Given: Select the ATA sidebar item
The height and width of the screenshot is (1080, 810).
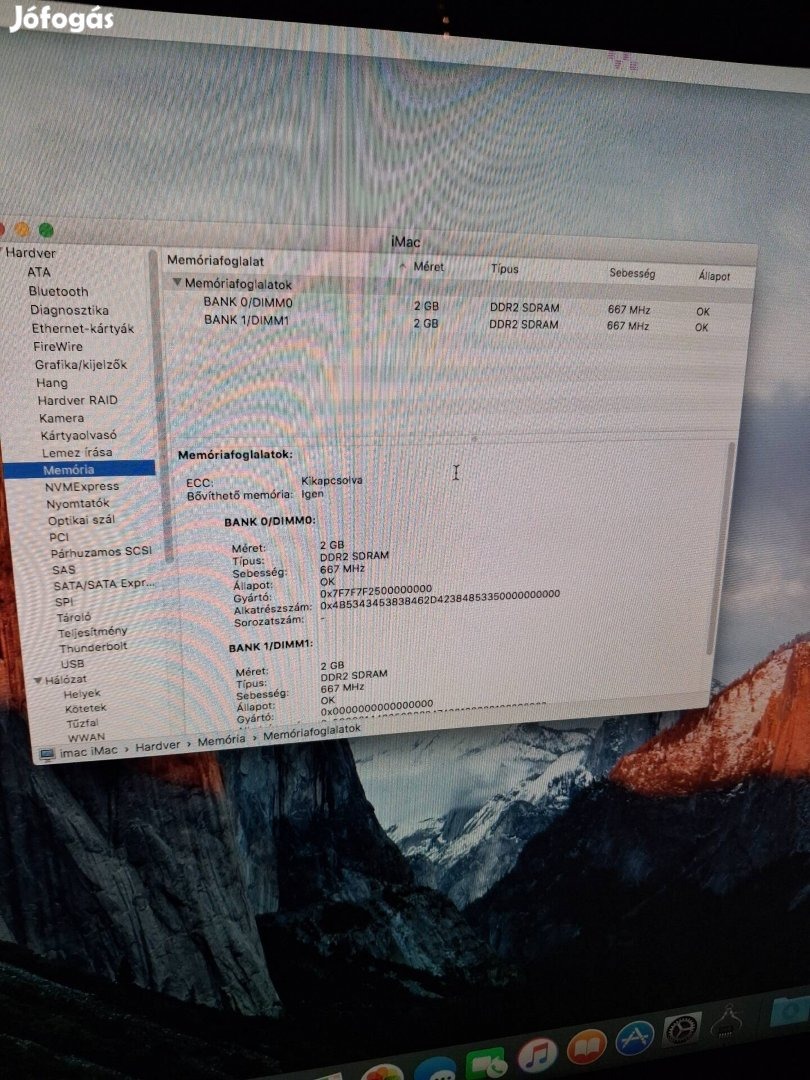Looking at the screenshot, I should (x=39, y=272).
